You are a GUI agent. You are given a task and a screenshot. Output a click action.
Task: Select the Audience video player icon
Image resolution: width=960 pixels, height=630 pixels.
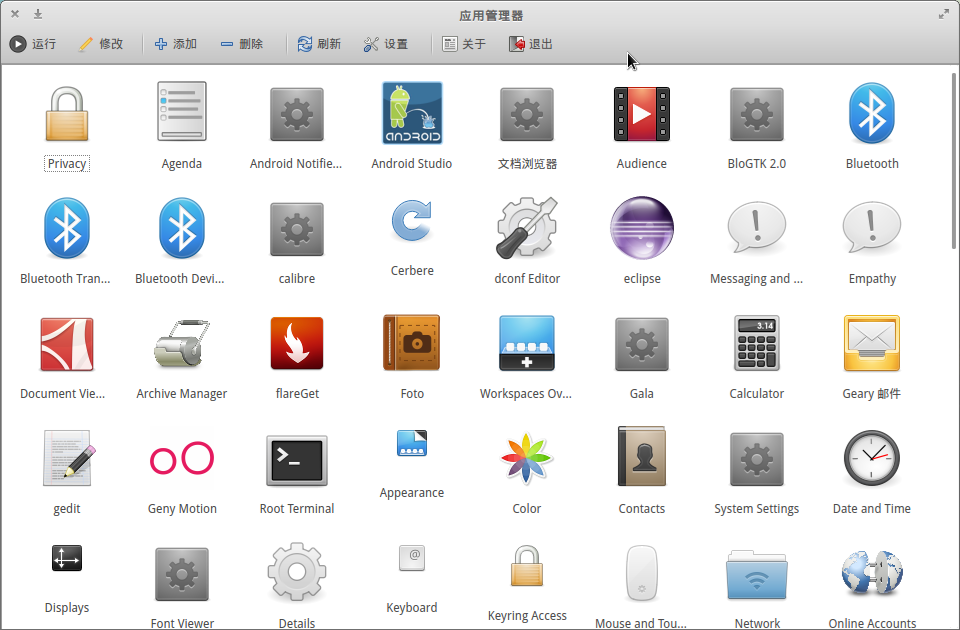(x=642, y=114)
